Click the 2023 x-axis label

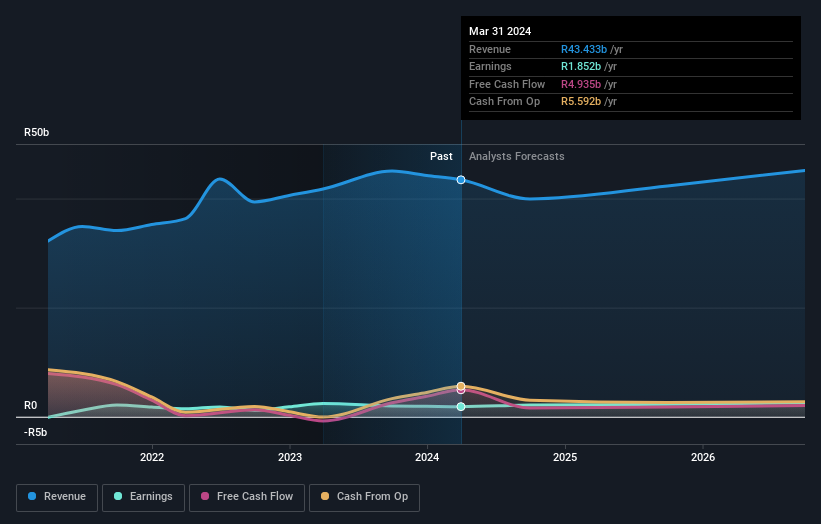click(x=290, y=458)
